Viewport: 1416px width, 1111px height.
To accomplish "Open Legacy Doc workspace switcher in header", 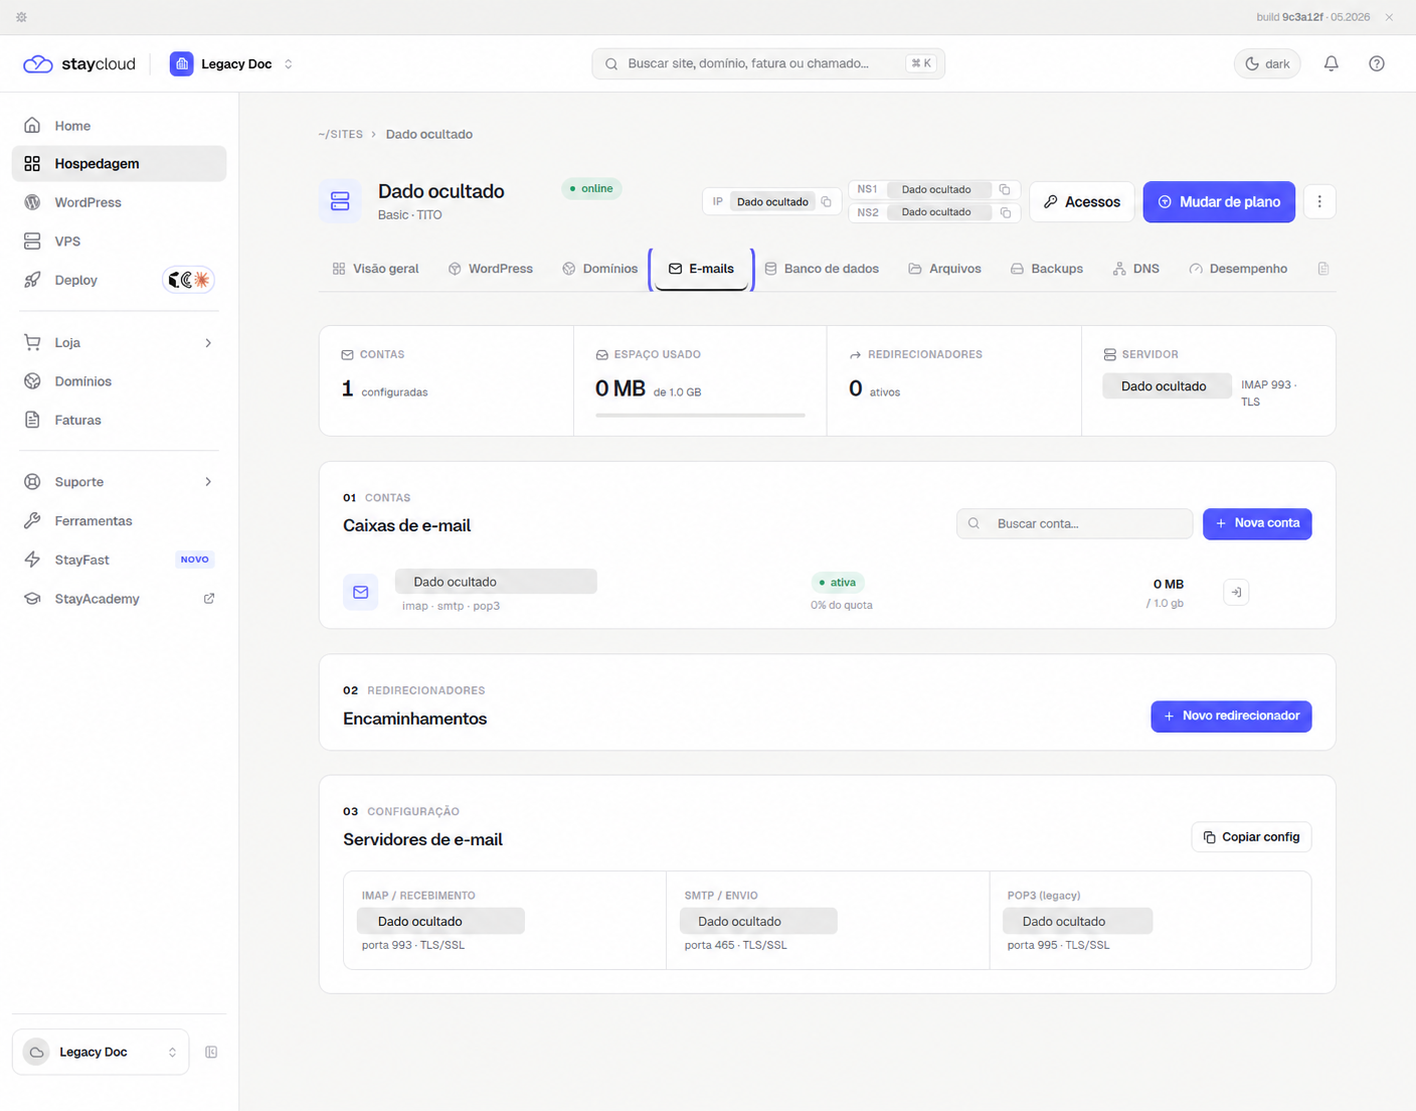I will click(x=232, y=64).
